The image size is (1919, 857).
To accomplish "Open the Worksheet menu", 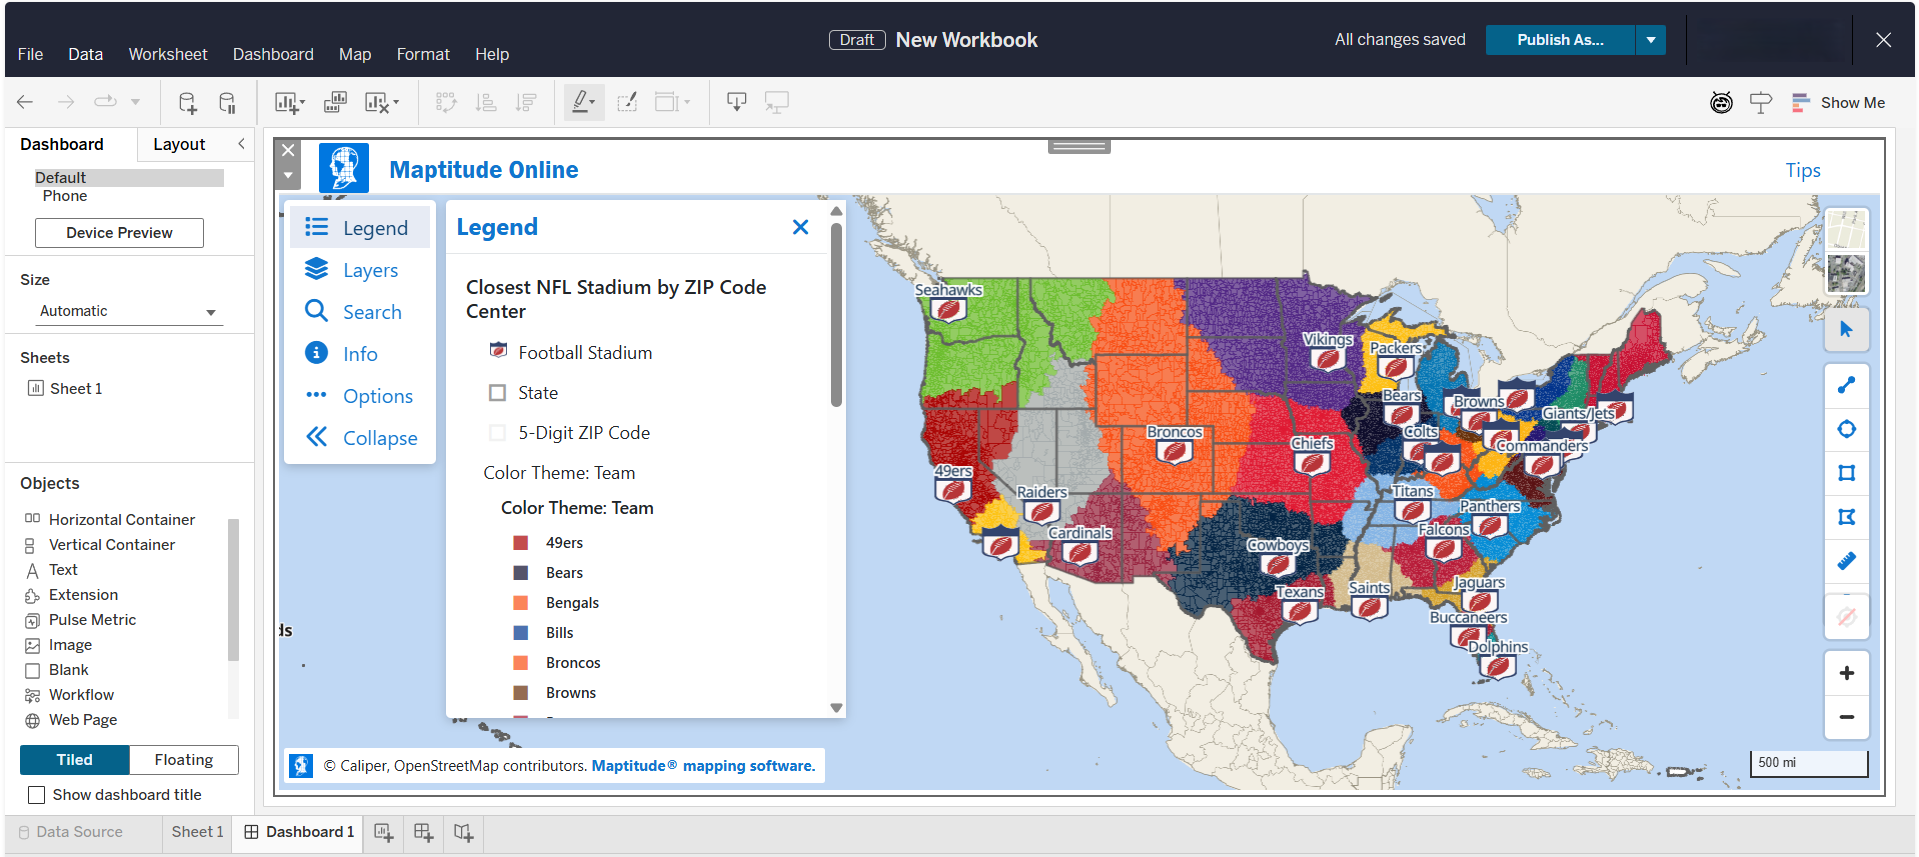I will tap(167, 54).
